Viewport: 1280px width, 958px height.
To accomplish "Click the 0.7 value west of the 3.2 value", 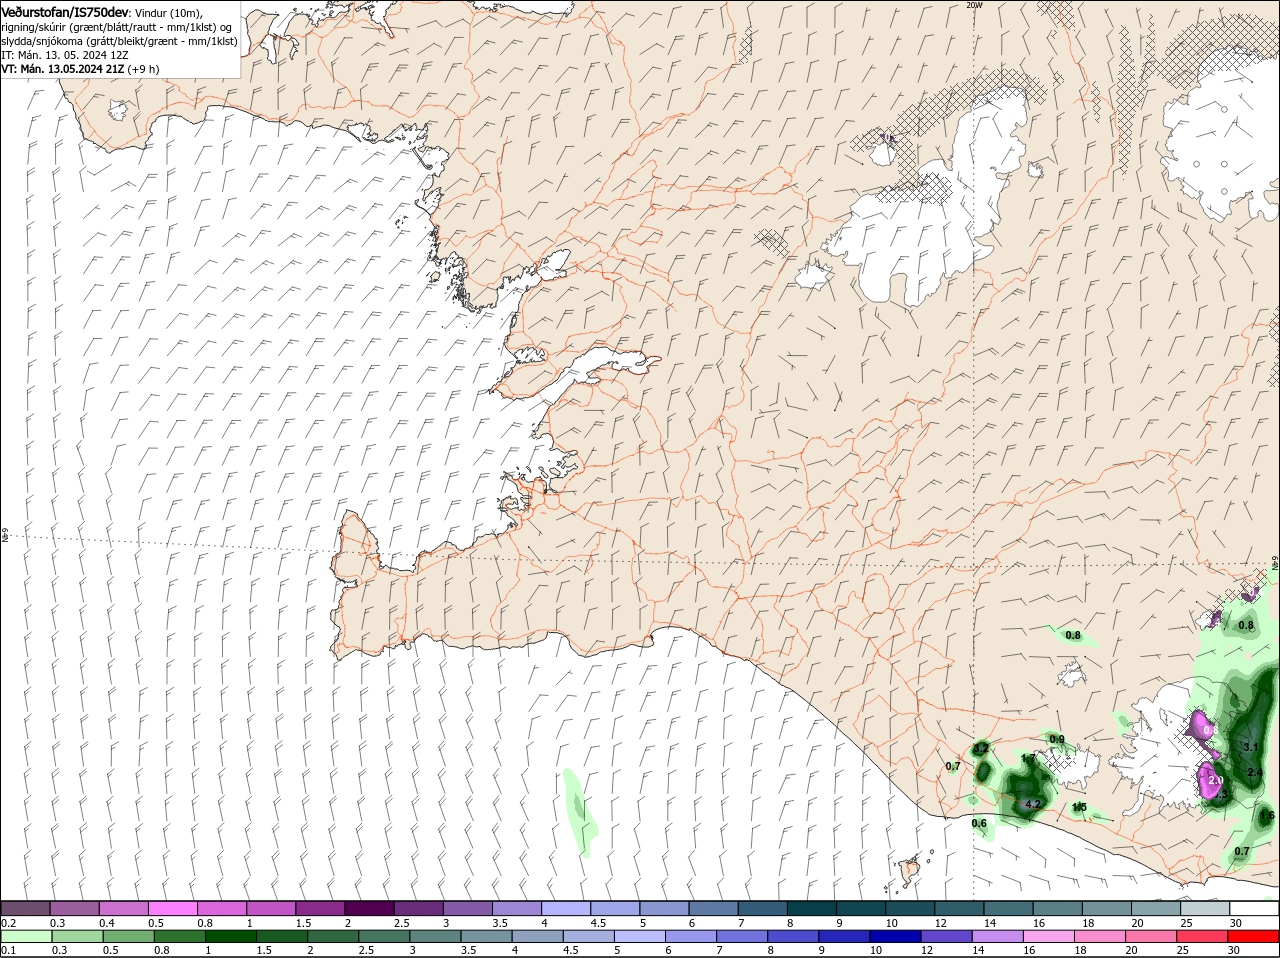I will click(953, 767).
